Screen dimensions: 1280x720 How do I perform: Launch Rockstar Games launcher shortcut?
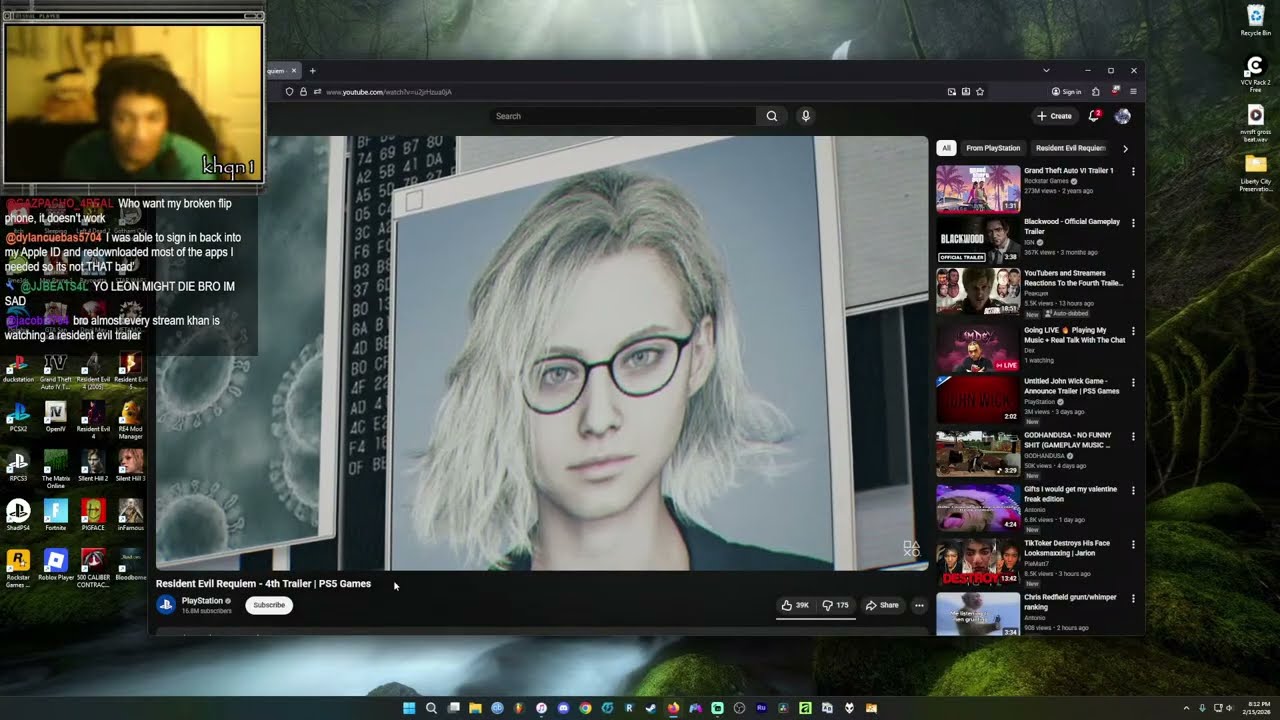18,568
